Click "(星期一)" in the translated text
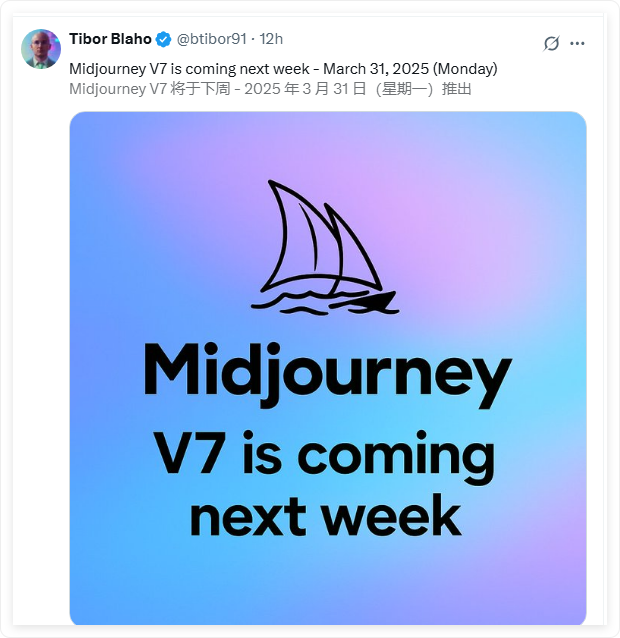 pos(404,89)
